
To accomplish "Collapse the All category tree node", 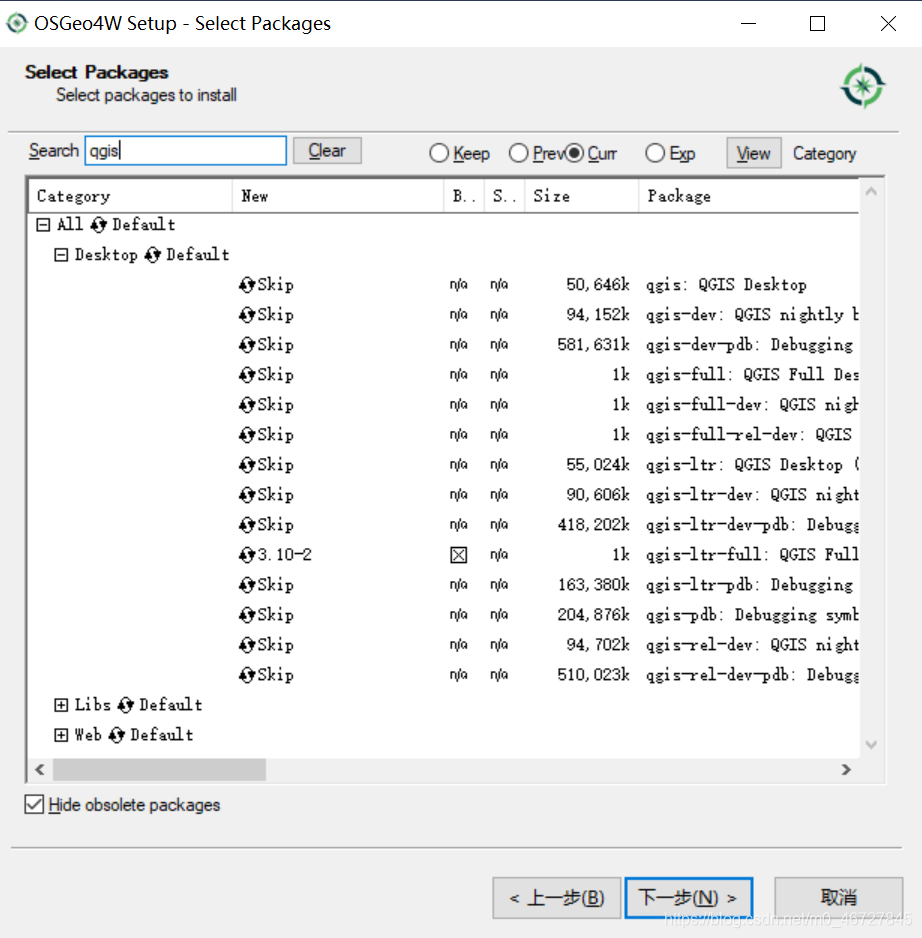I will pos(43,225).
